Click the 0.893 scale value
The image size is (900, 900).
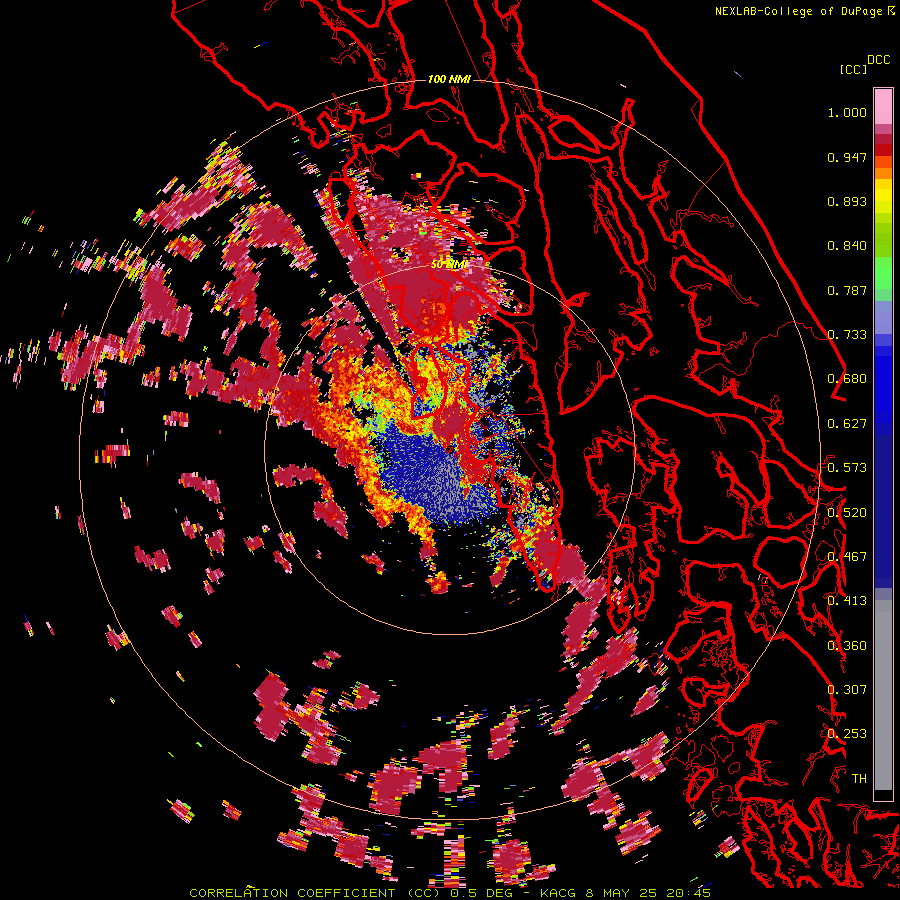(847, 201)
